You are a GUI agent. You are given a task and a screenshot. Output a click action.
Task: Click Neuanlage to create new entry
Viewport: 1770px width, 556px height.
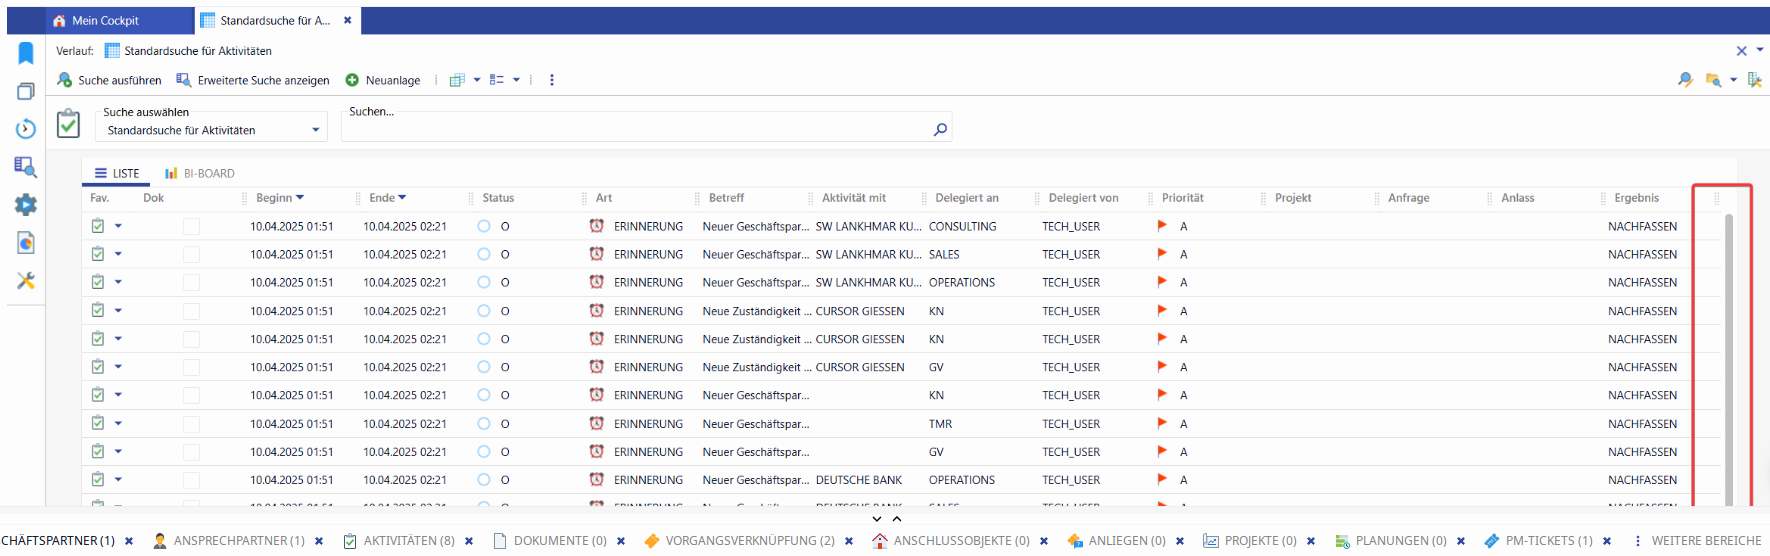[383, 80]
